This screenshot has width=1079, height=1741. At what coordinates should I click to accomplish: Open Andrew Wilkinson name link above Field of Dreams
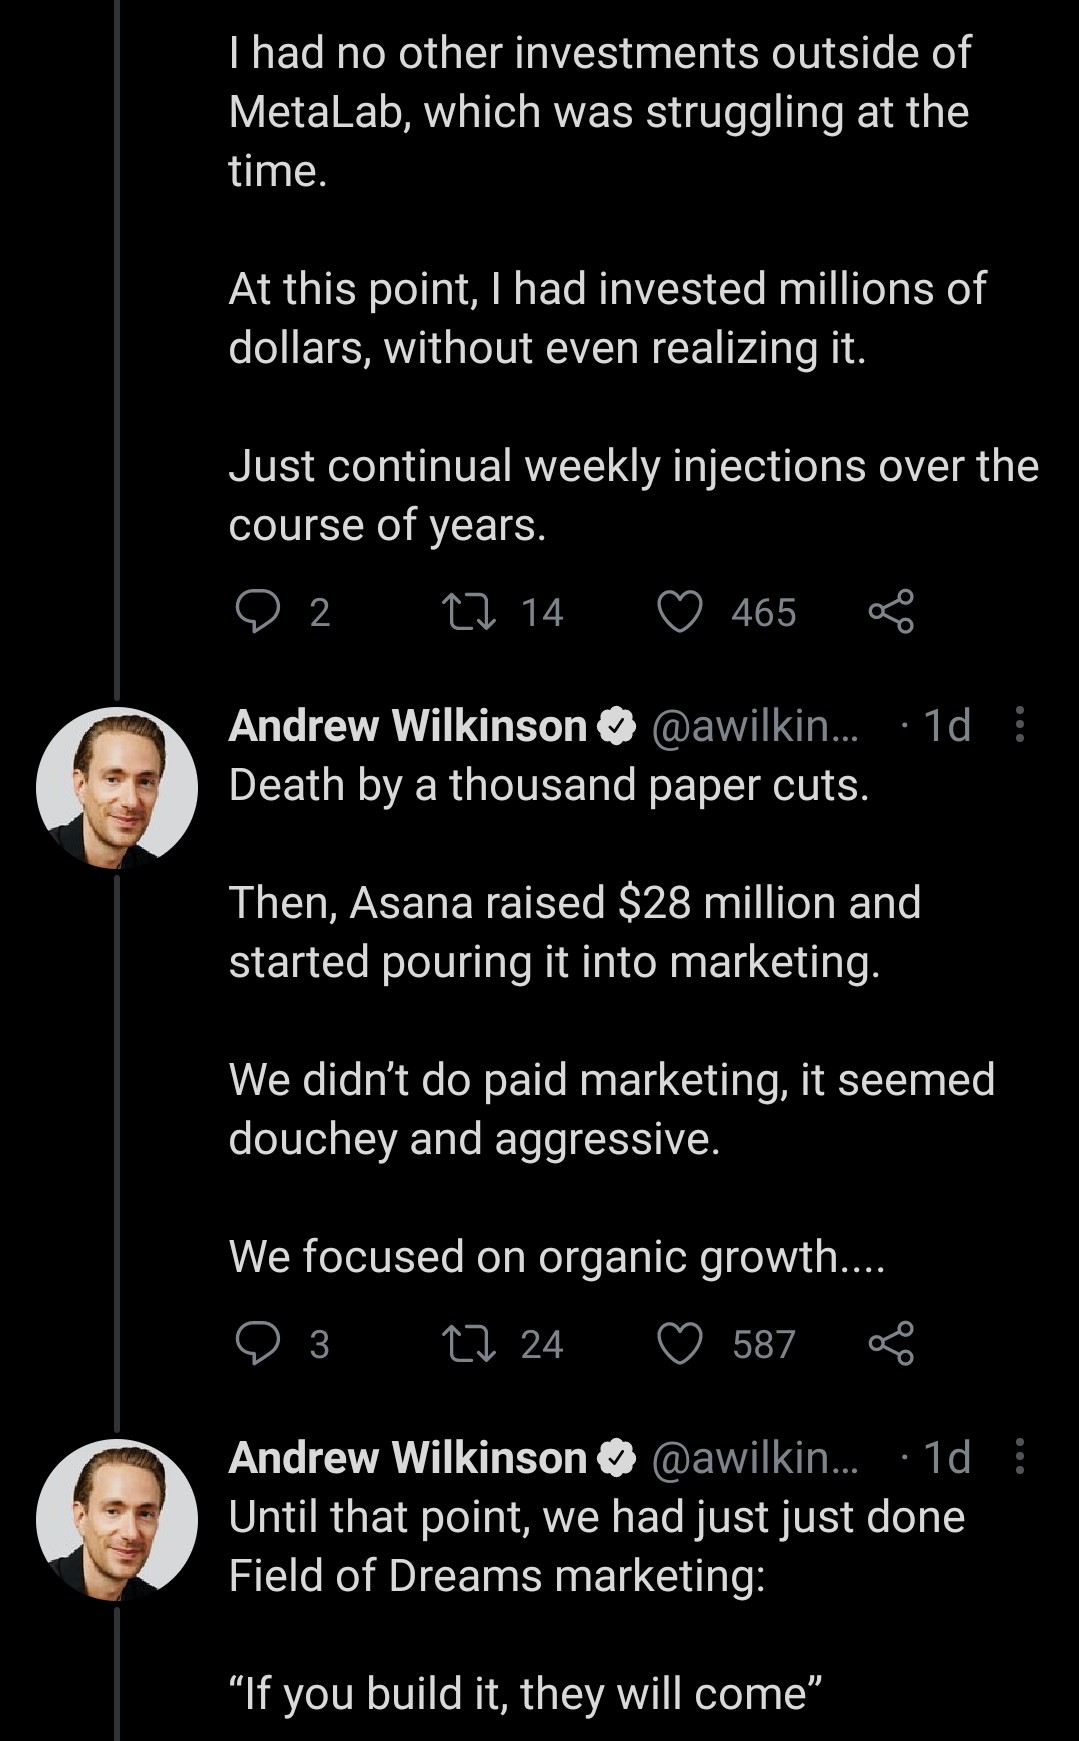click(408, 1458)
